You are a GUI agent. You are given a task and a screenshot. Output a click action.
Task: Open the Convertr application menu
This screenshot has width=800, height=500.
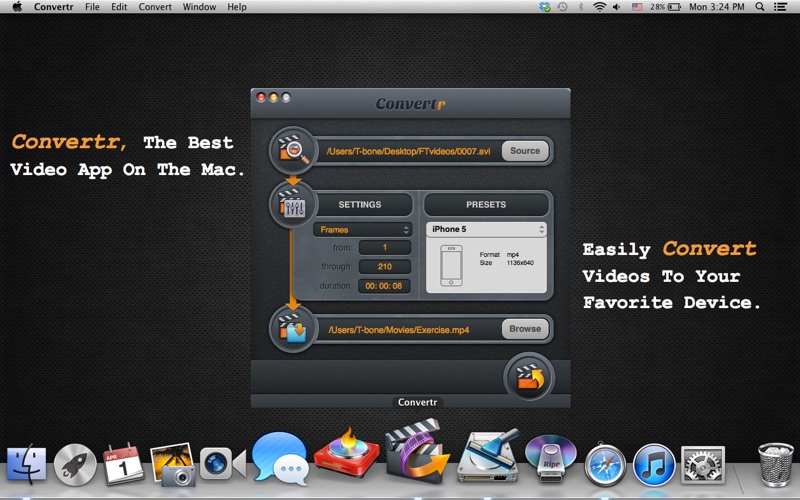tap(54, 7)
